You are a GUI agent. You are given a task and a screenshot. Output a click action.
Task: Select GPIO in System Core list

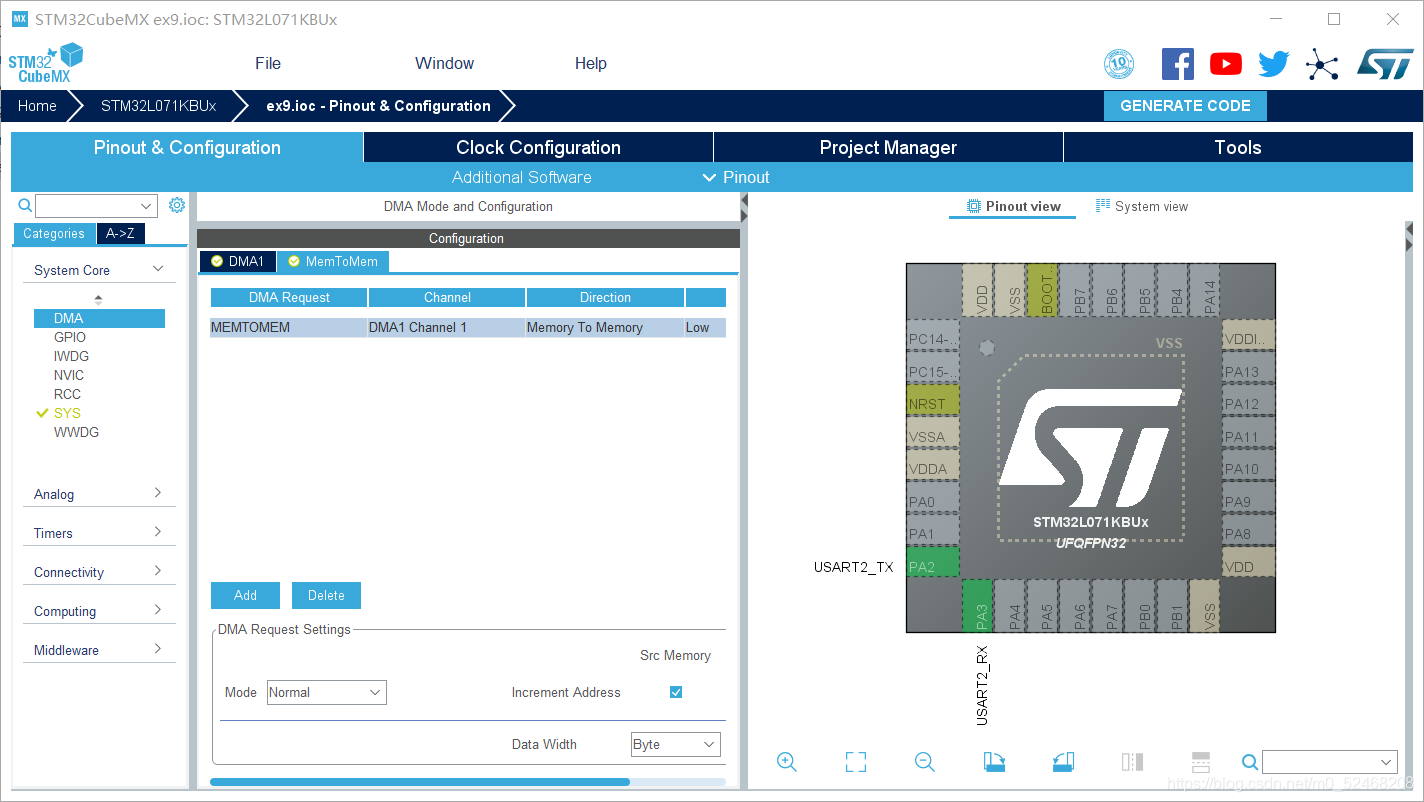70,337
